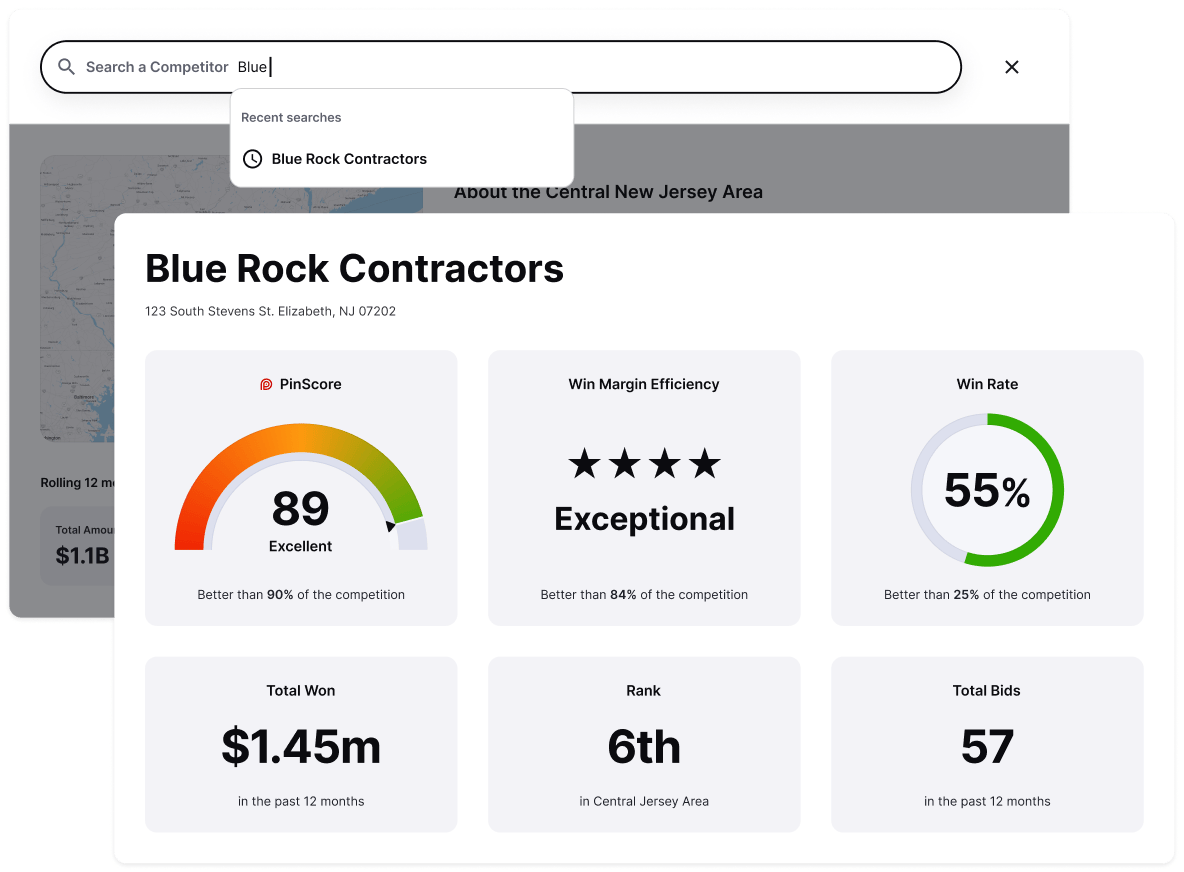Click the Total Bids 57 card
The width and height of the screenshot is (1184, 872).
(987, 745)
